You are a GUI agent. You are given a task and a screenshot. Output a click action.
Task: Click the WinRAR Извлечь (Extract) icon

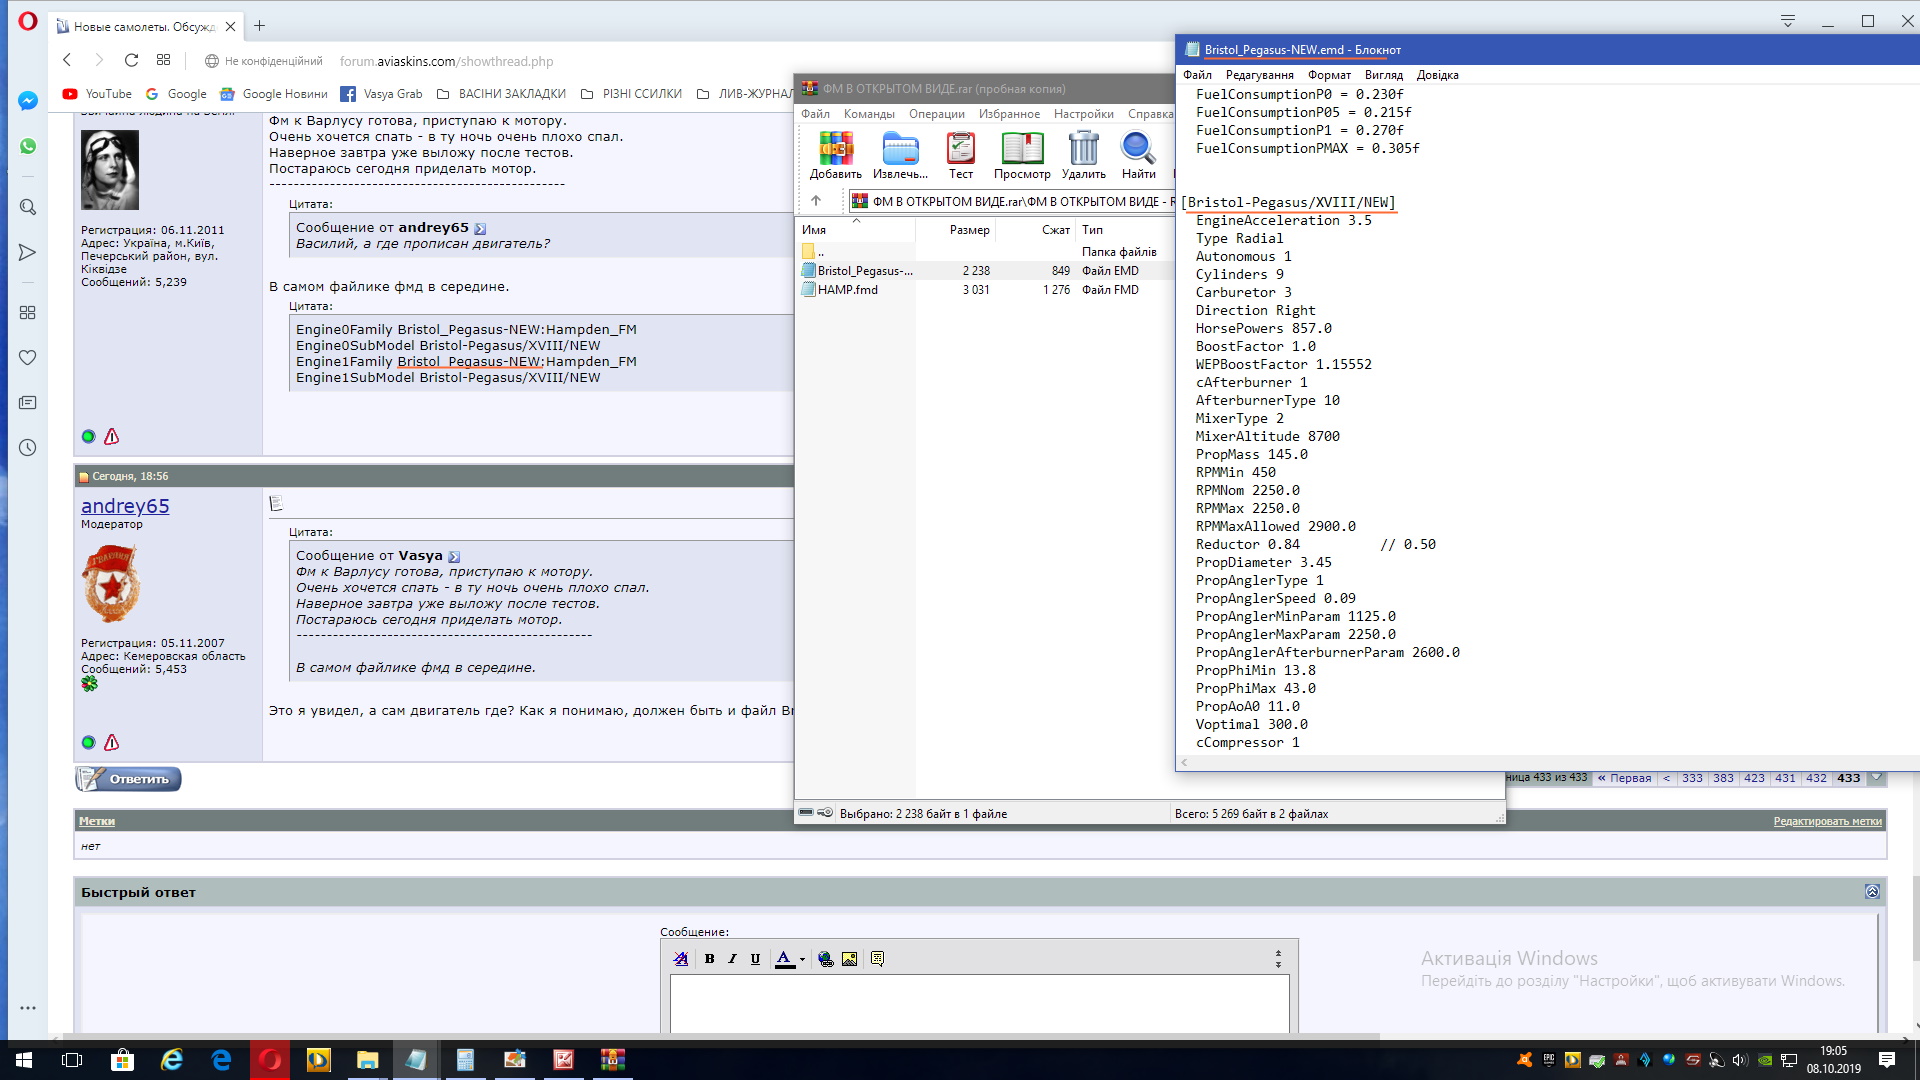tap(900, 154)
